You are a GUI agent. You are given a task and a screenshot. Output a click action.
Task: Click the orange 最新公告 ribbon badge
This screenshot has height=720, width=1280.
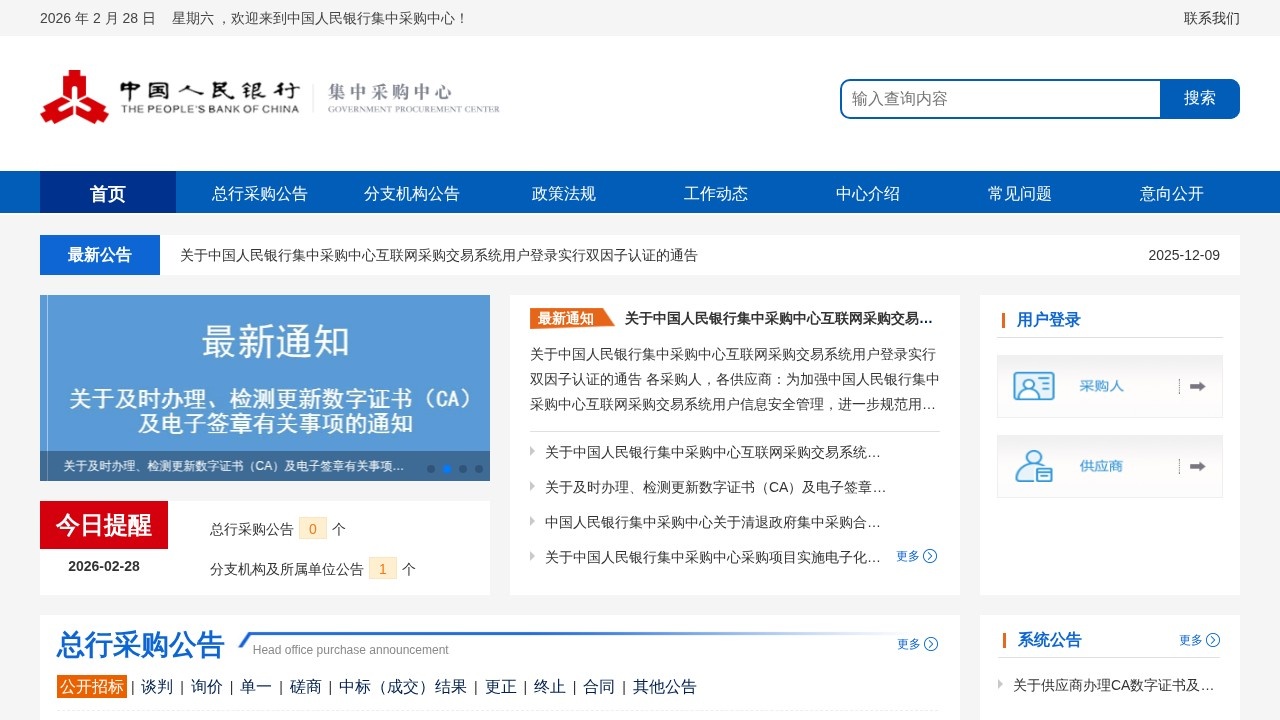coord(568,317)
